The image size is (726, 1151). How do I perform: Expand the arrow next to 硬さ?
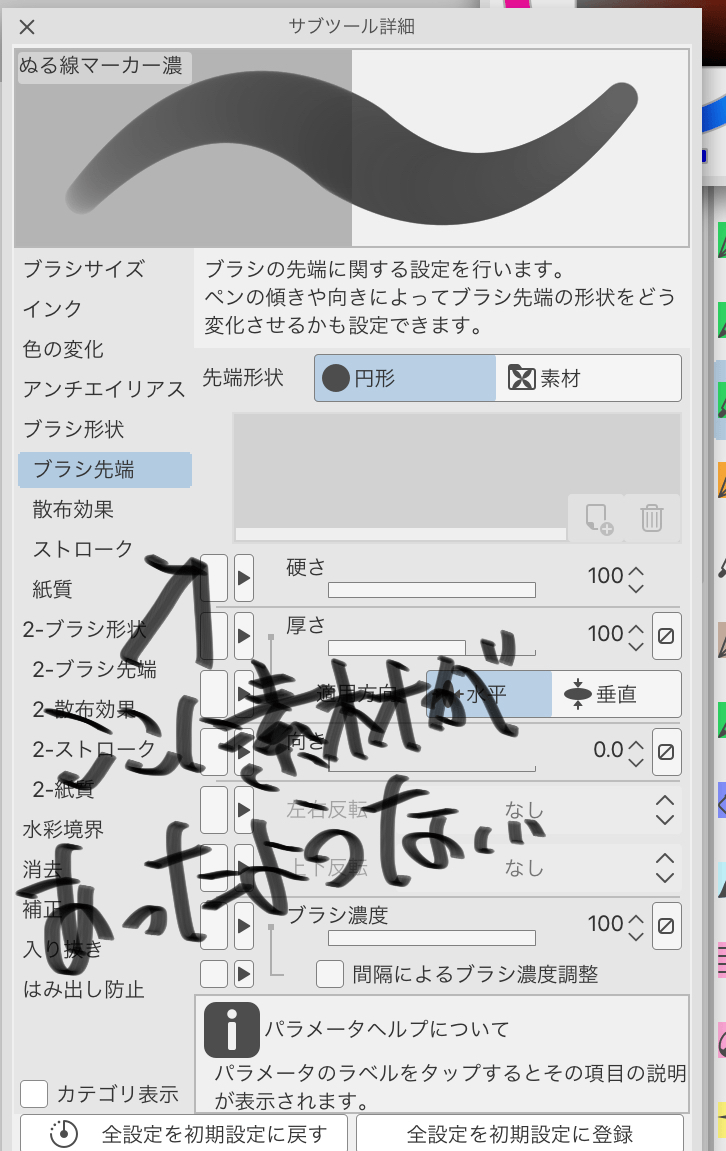244,577
